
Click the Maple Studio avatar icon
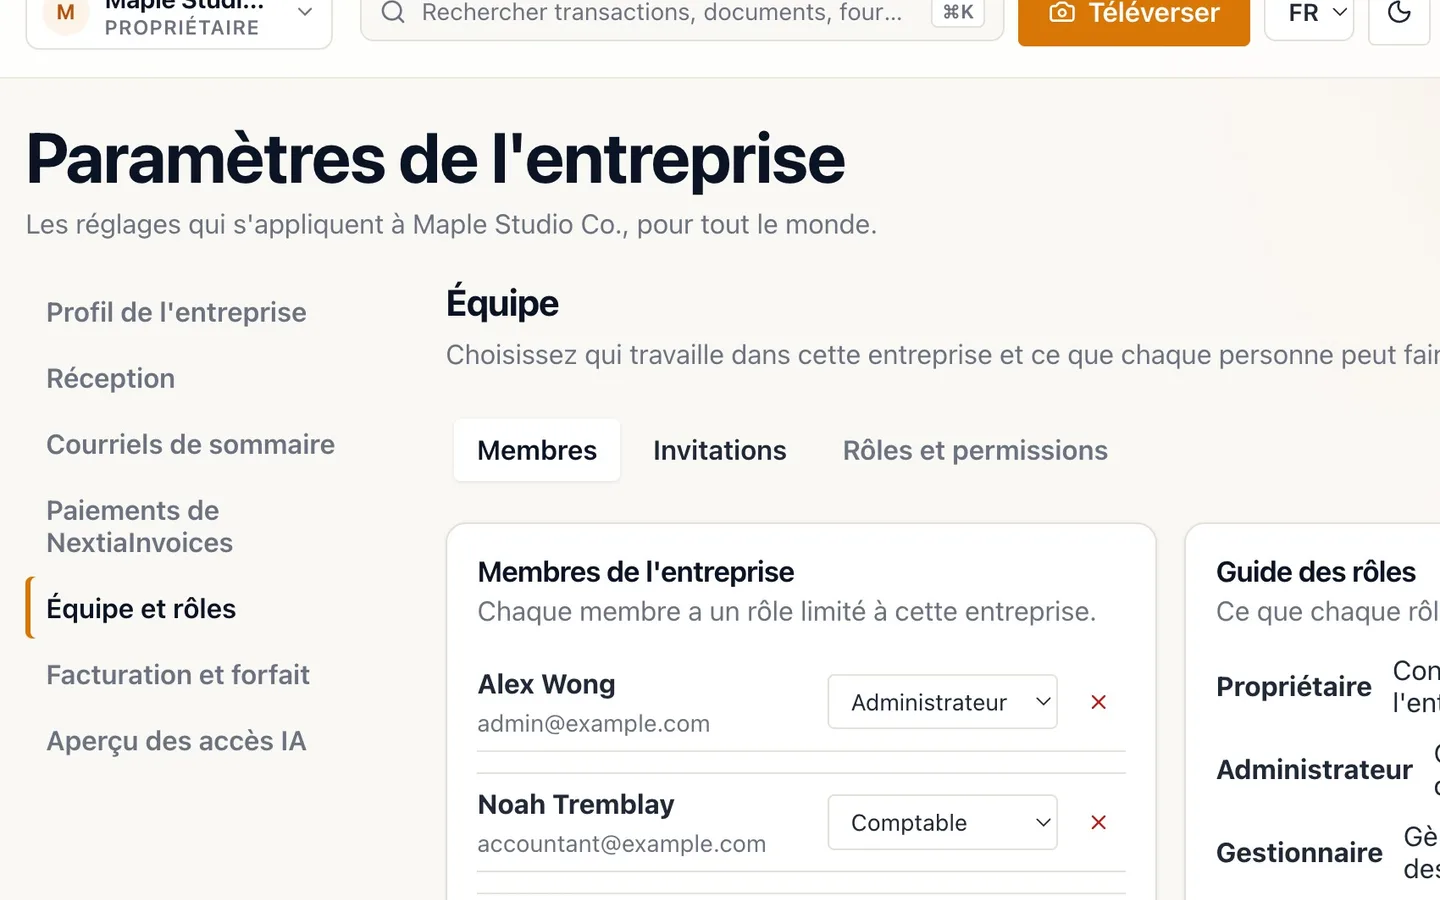[66, 14]
